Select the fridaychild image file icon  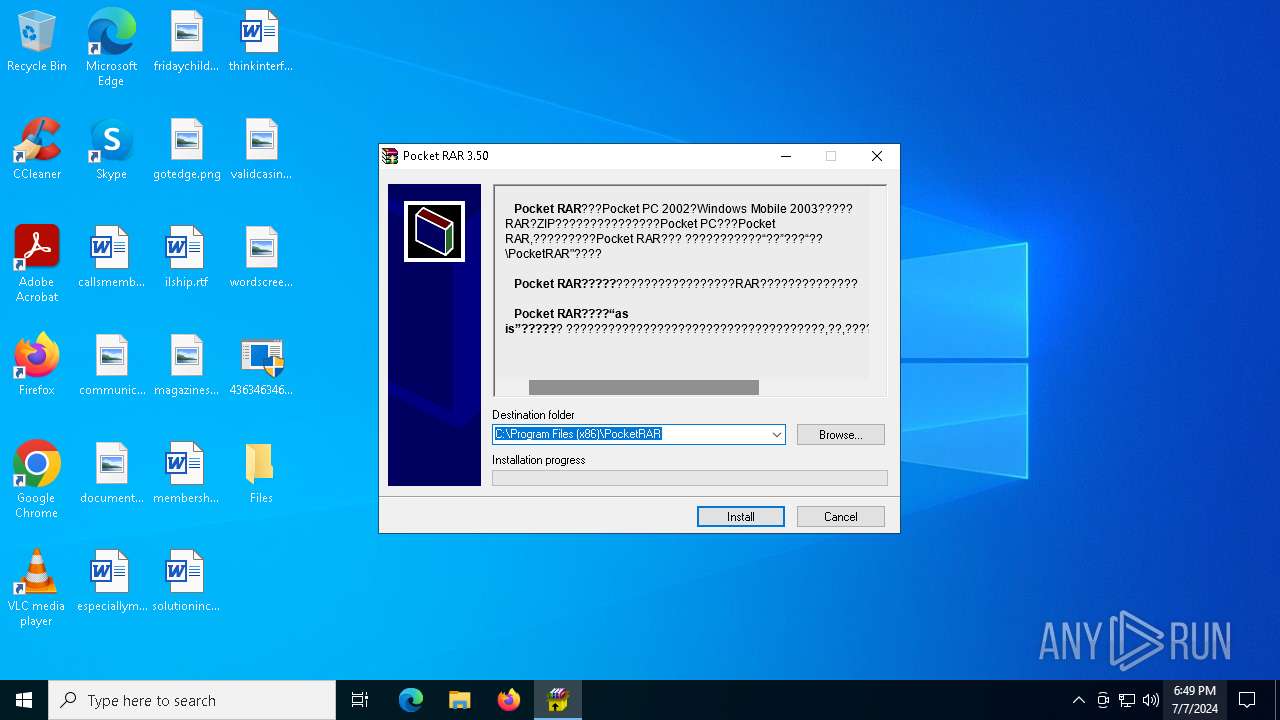[x=186, y=42]
